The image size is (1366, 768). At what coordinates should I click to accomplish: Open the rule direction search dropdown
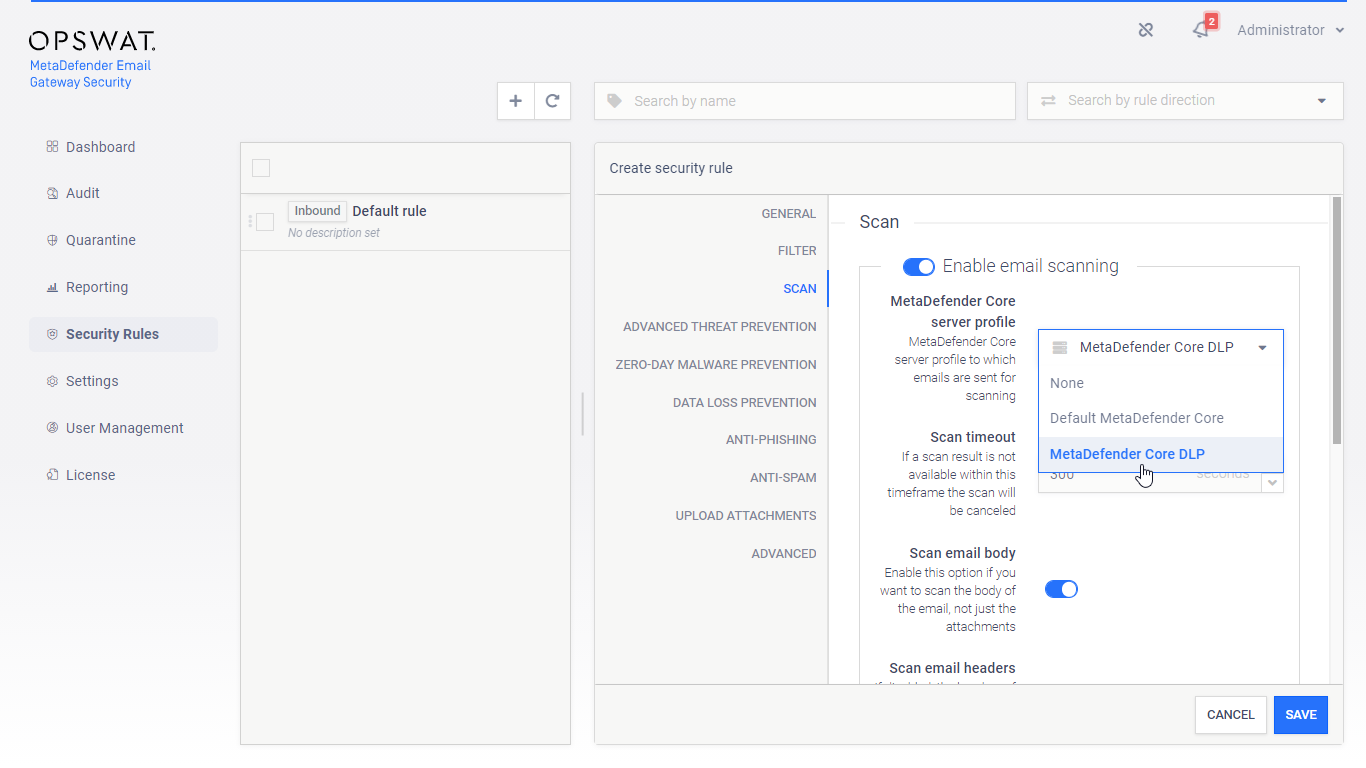[x=1185, y=101]
